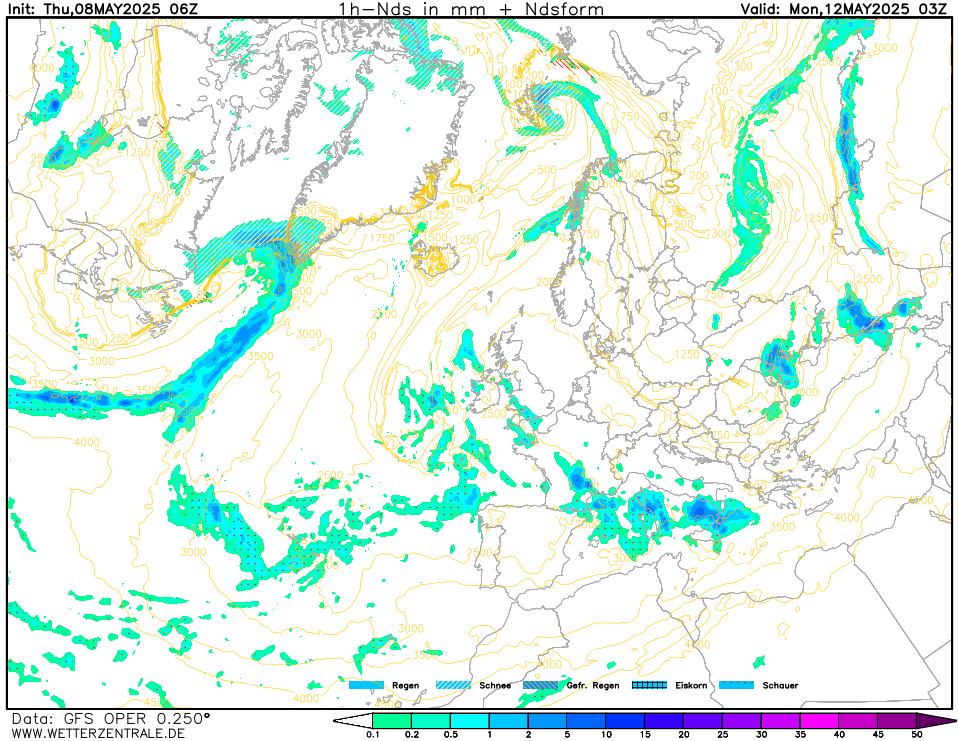Screen dimensions: 959x741
Task: Select the 40–45 mm color bar segment
Action: click(858, 721)
